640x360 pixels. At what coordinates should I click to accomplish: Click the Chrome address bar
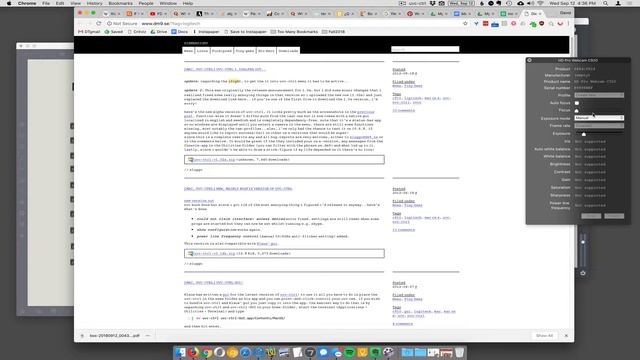[x=282, y=24]
